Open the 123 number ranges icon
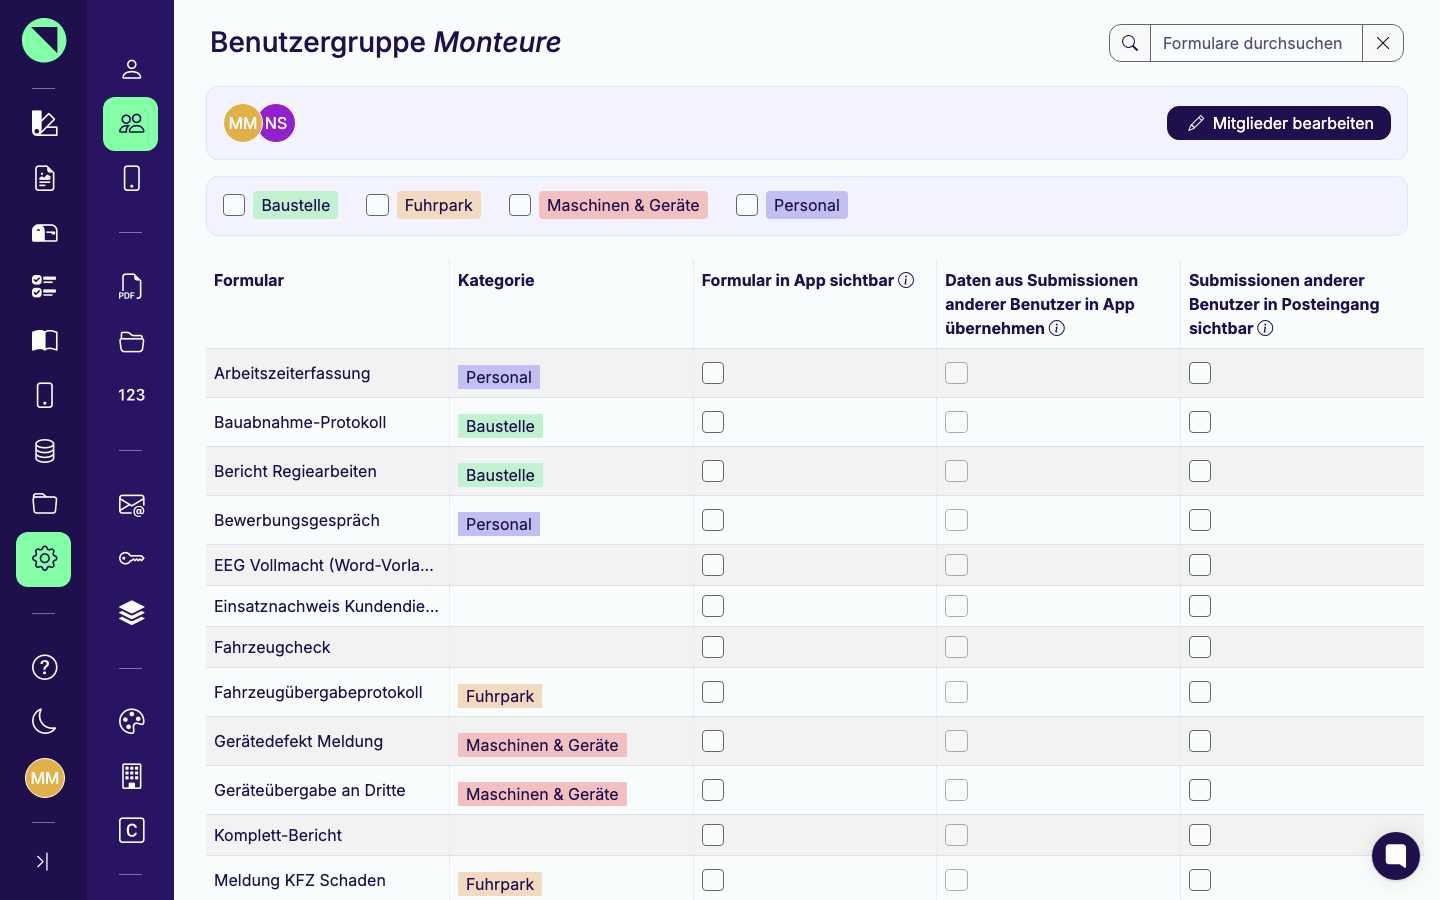 tap(131, 395)
